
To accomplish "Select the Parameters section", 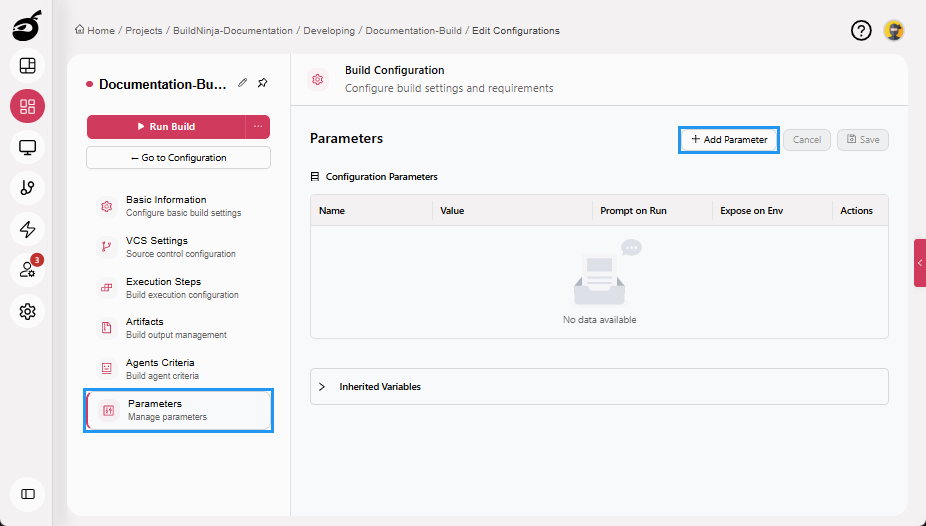I will (178, 410).
